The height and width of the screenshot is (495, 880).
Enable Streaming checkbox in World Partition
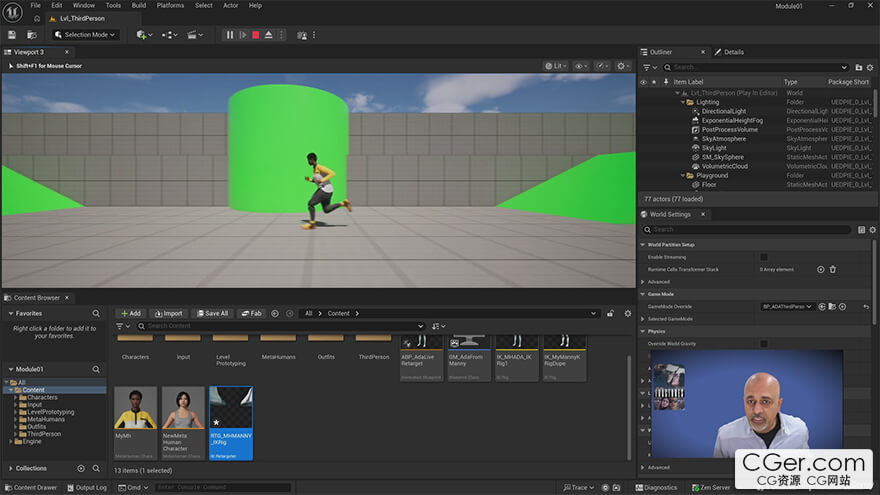tap(764, 257)
